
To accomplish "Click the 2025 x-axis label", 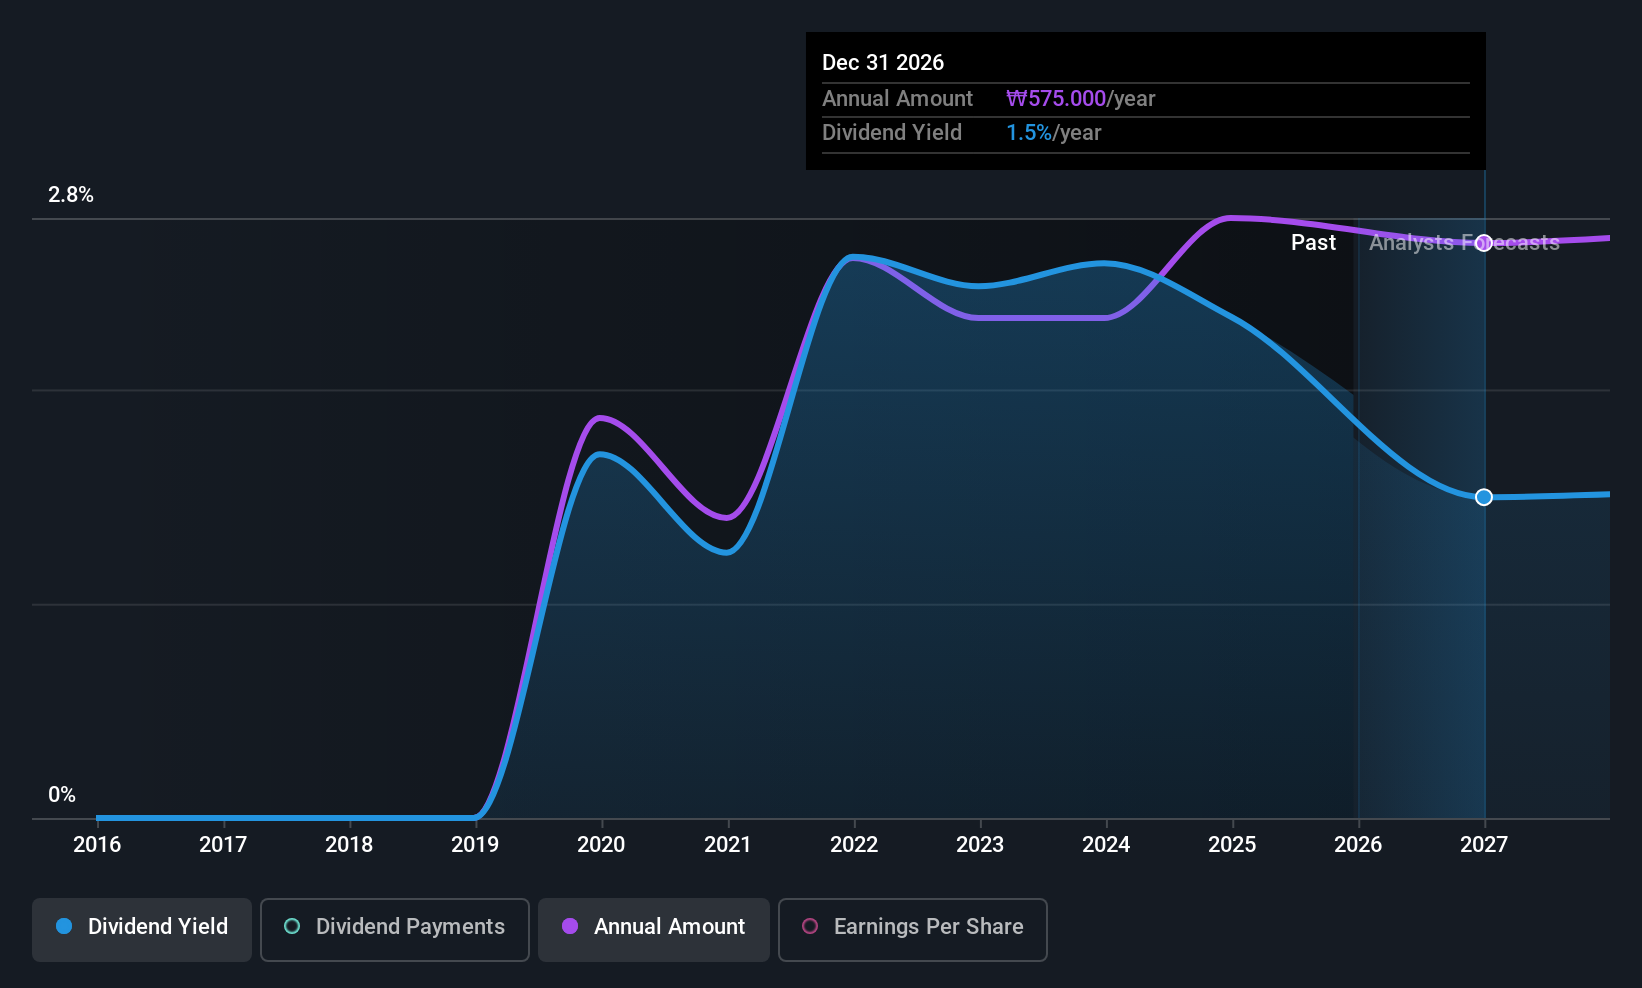I will pyautogui.click(x=1232, y=845).
